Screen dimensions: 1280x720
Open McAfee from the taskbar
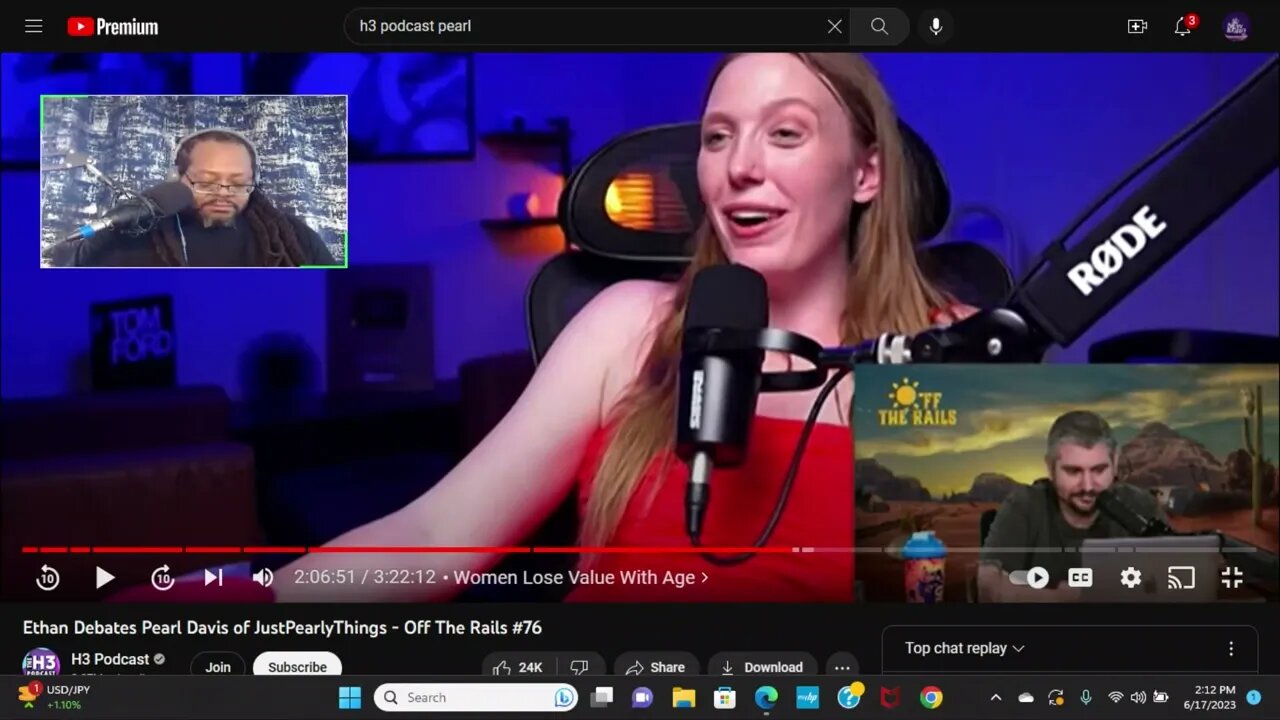(x=890, y=697)
